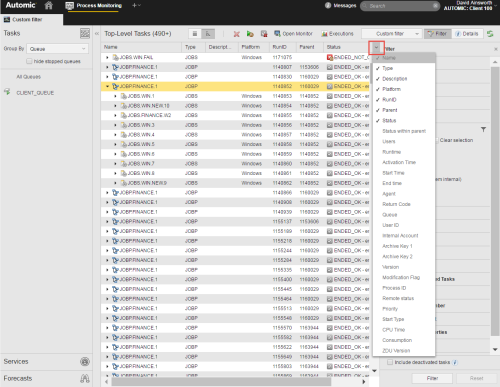Click the JOBS.WIN.FAIL job icon
This screenshot has width=500, height=387.
point(116,57)
